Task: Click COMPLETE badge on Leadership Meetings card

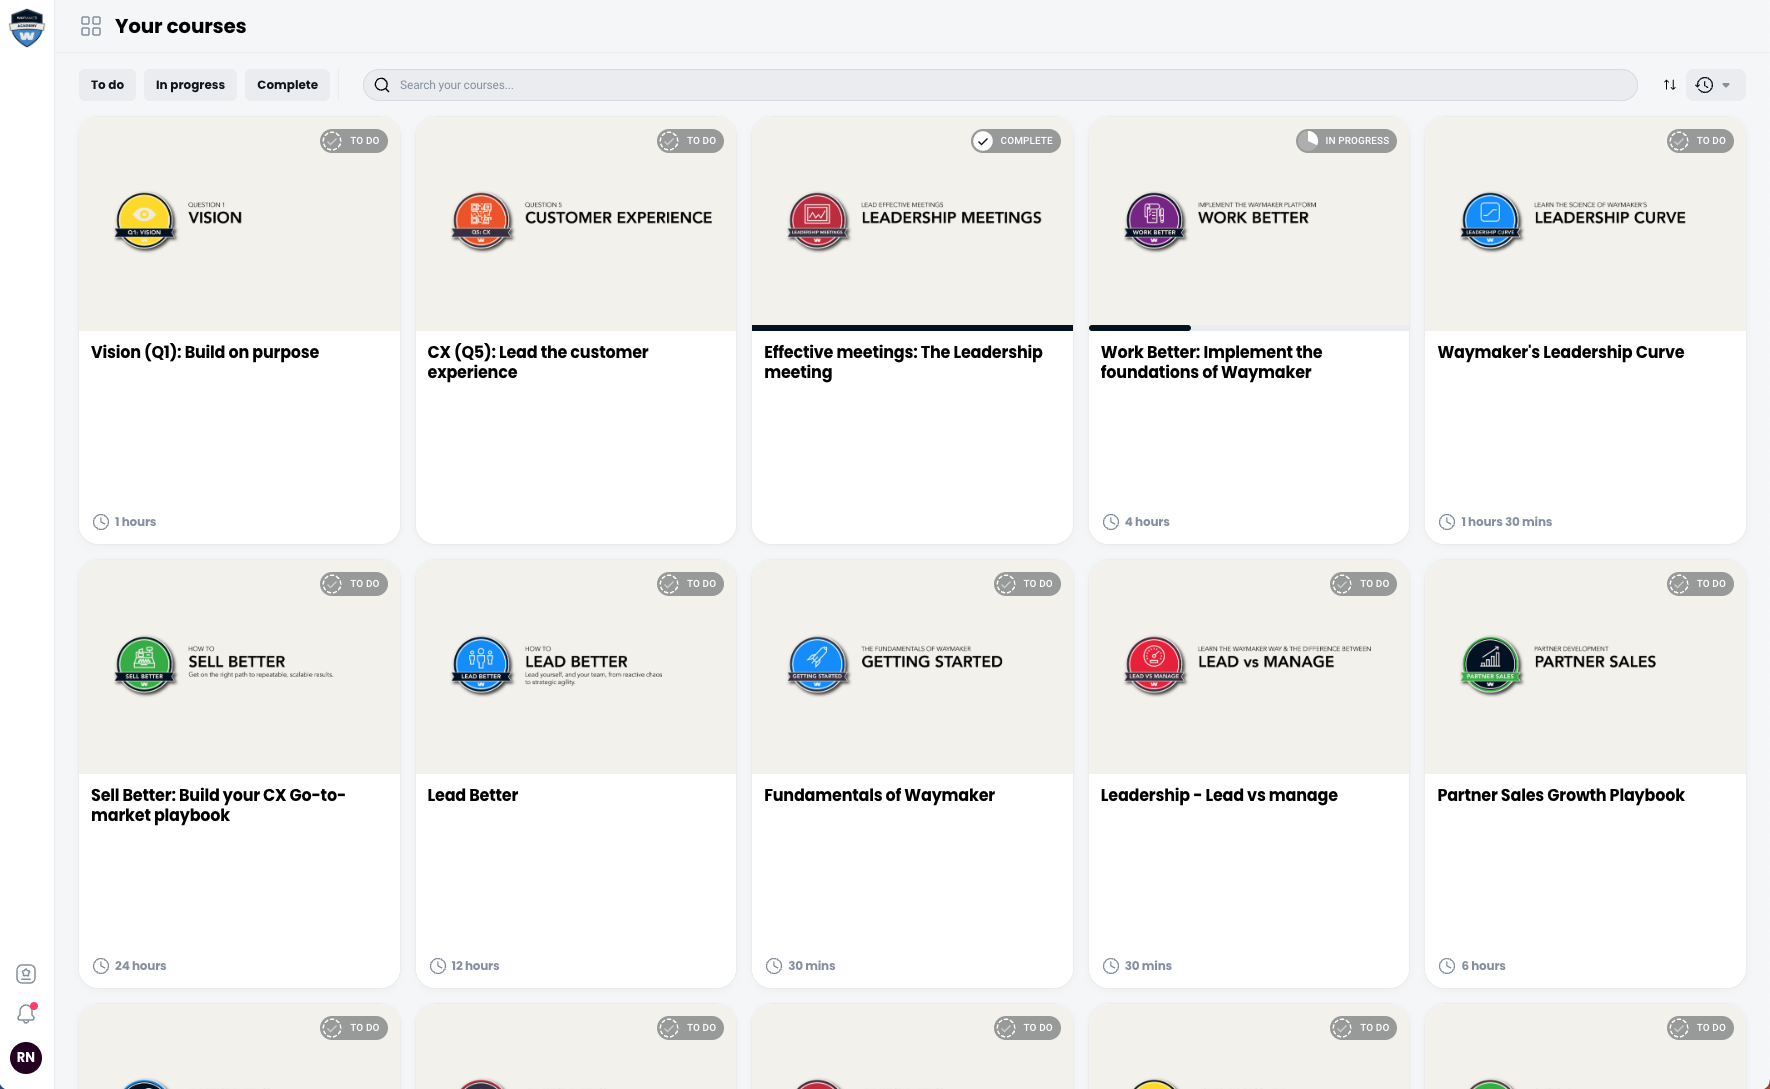Action: [1016, 141]
